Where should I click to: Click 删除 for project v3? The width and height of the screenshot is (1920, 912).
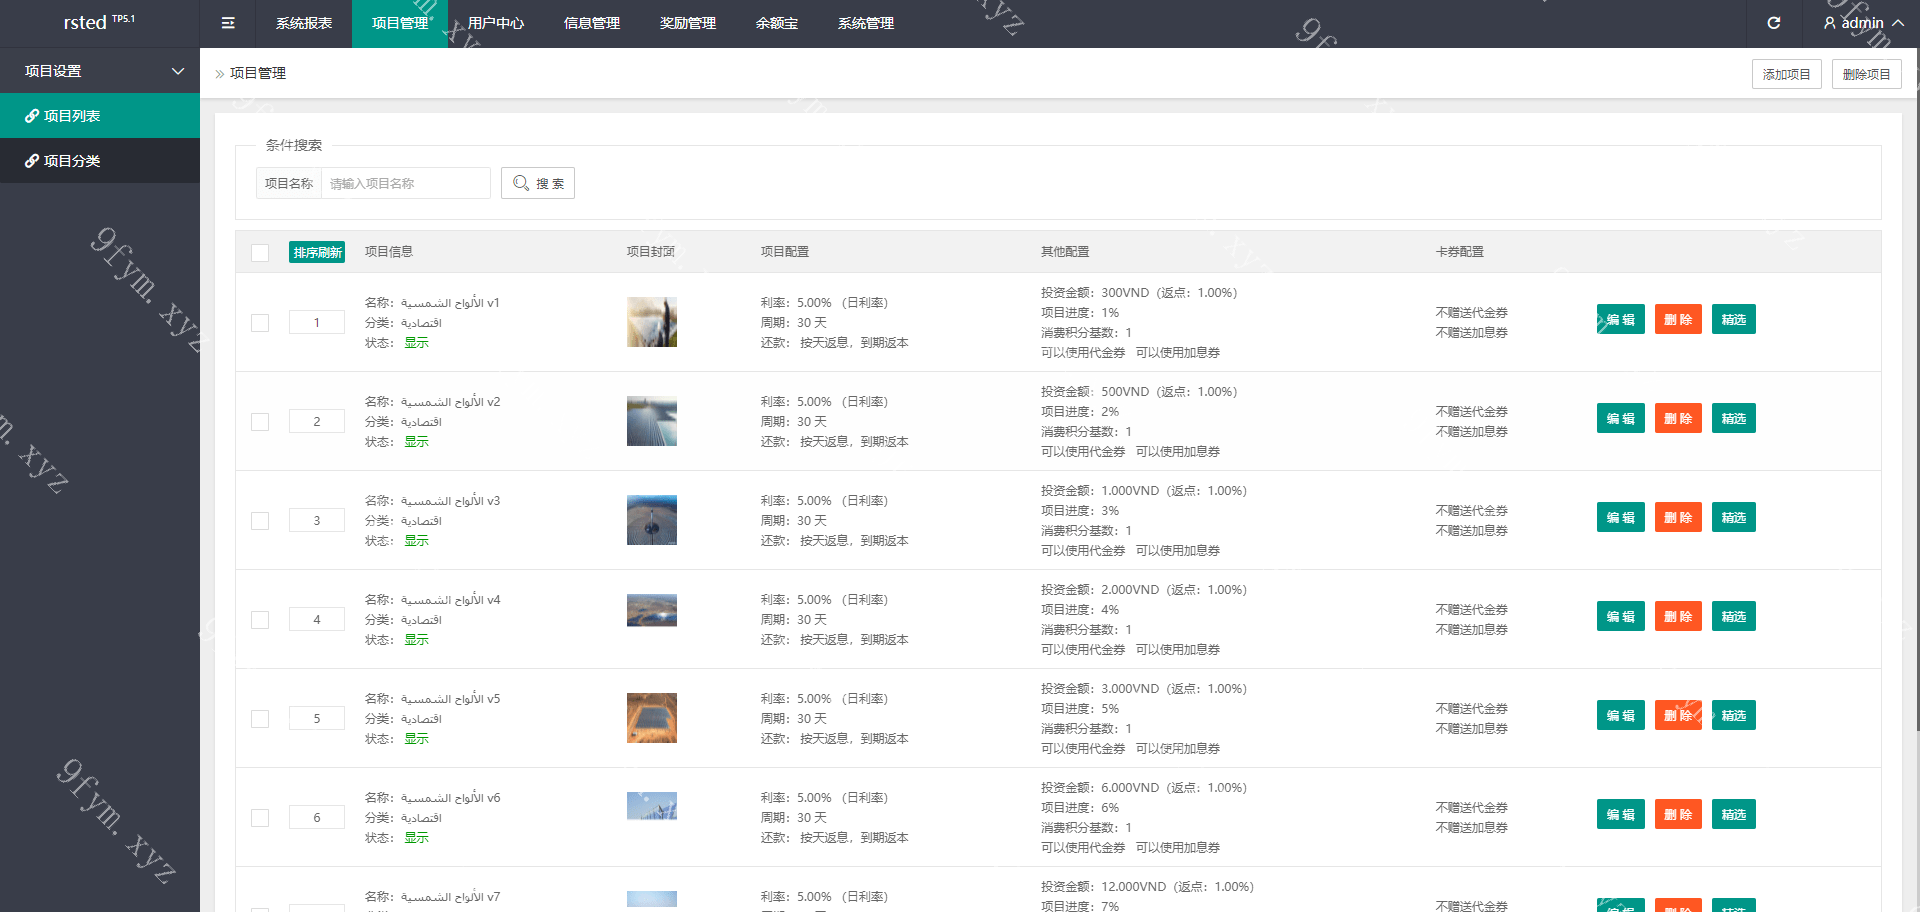point(1678,517)
